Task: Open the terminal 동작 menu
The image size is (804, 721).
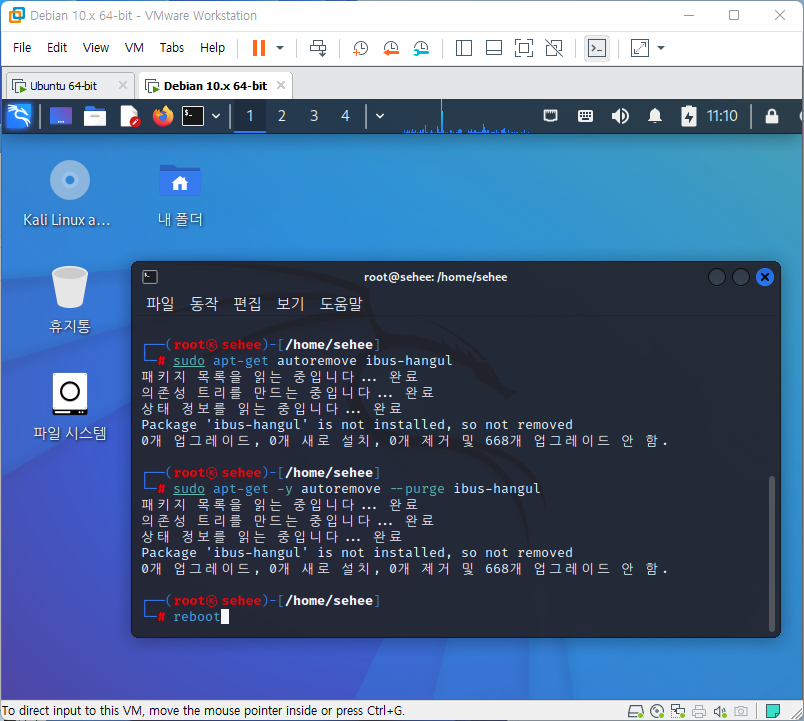Action: point(204,304)
